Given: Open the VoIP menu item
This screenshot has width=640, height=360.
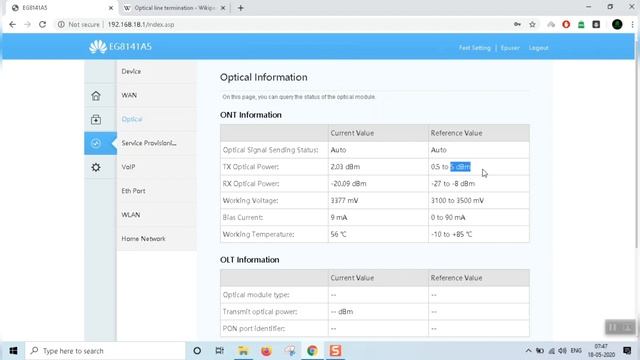Looking at the screenshot, I should (157, 167).
